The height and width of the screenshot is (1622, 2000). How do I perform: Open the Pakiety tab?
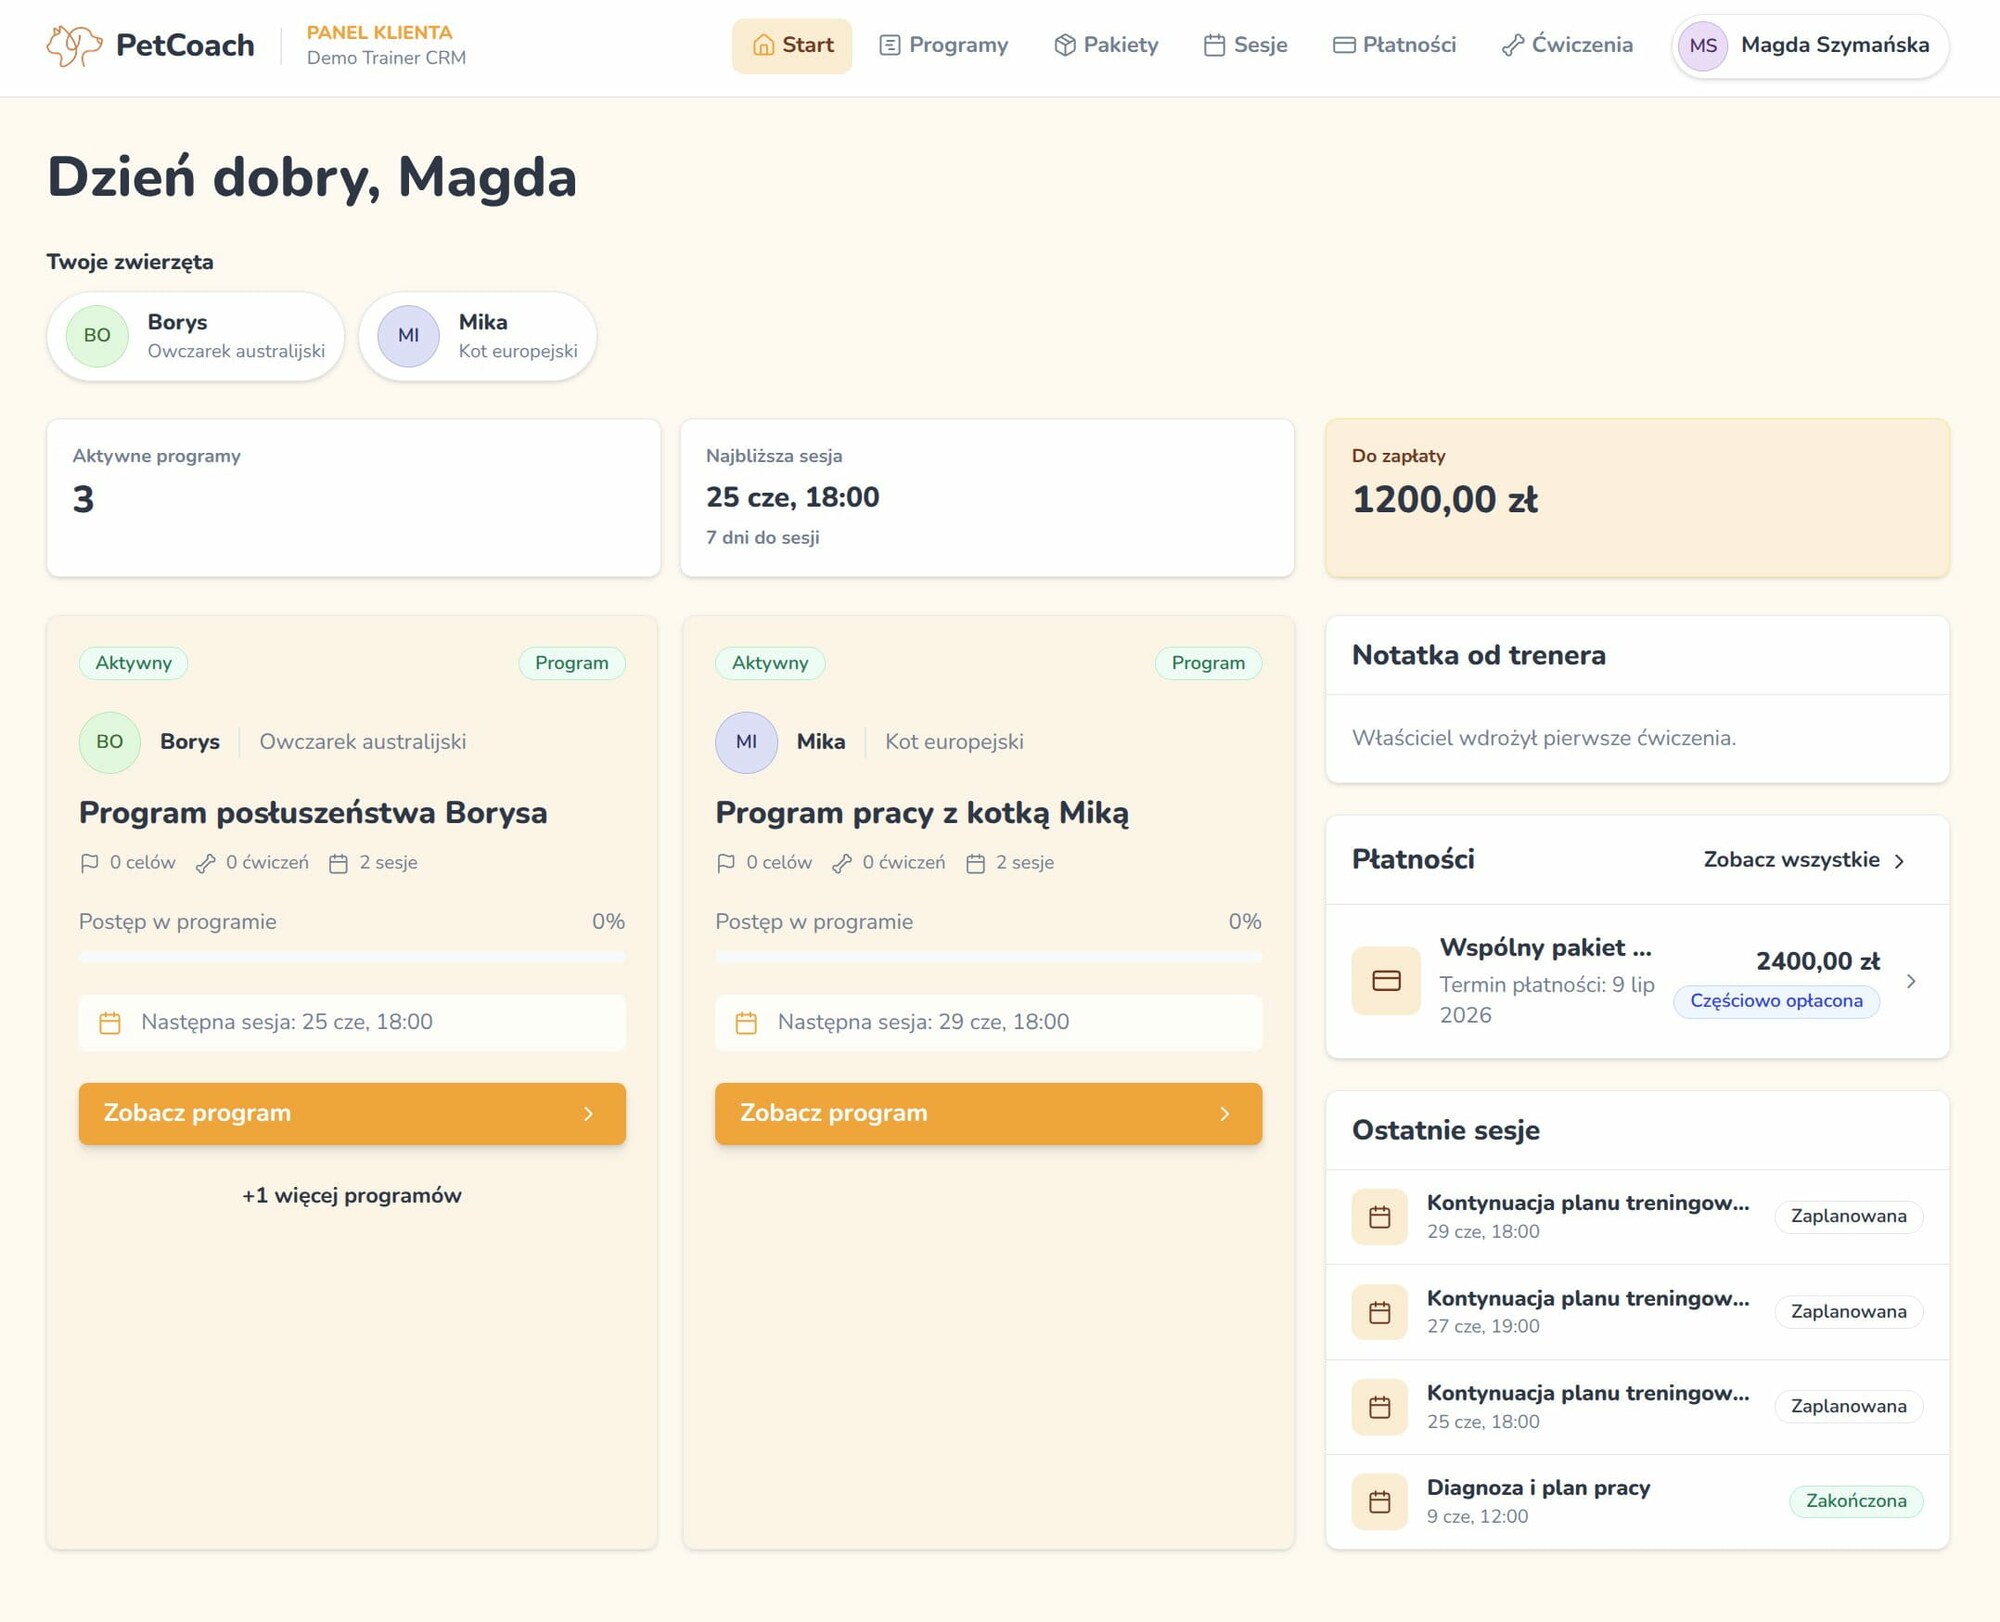pos(1105,46)
